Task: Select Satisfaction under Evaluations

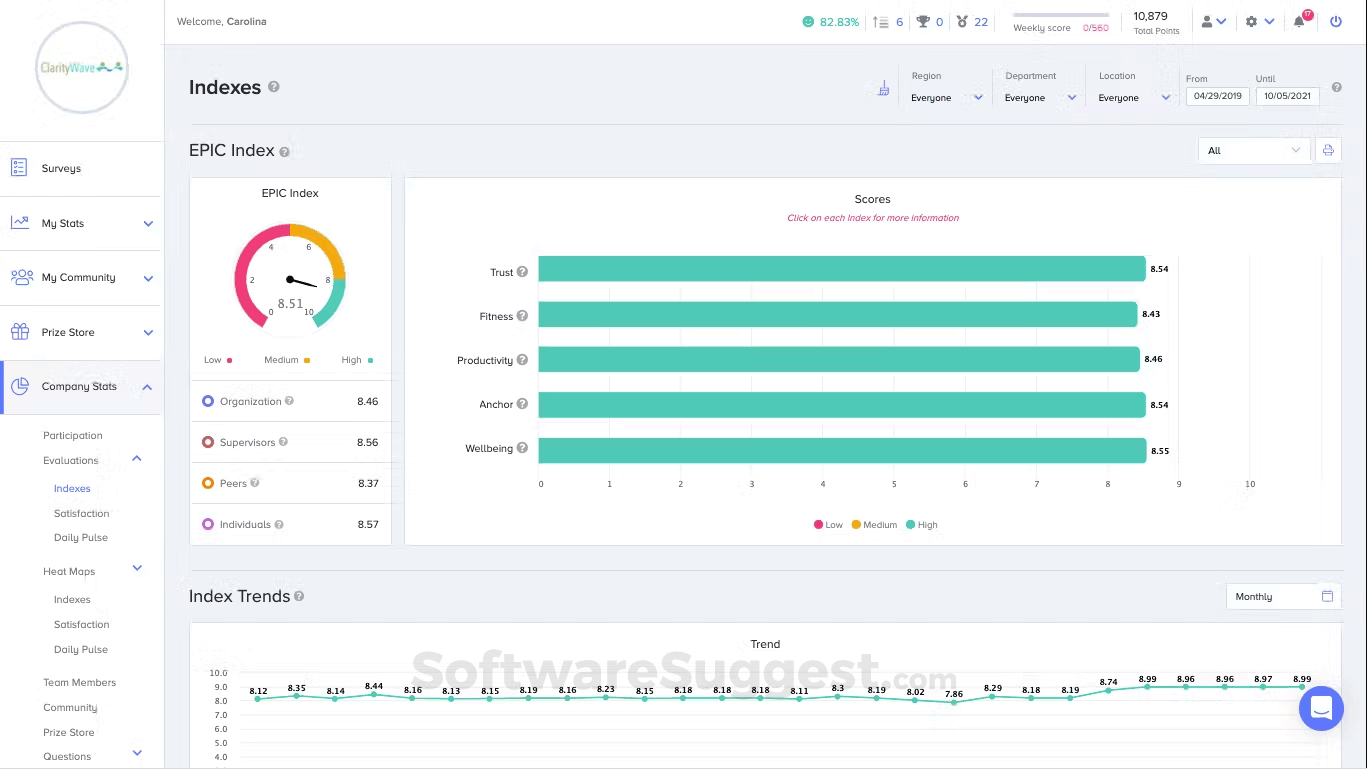Action: click(x=81, y=513)
